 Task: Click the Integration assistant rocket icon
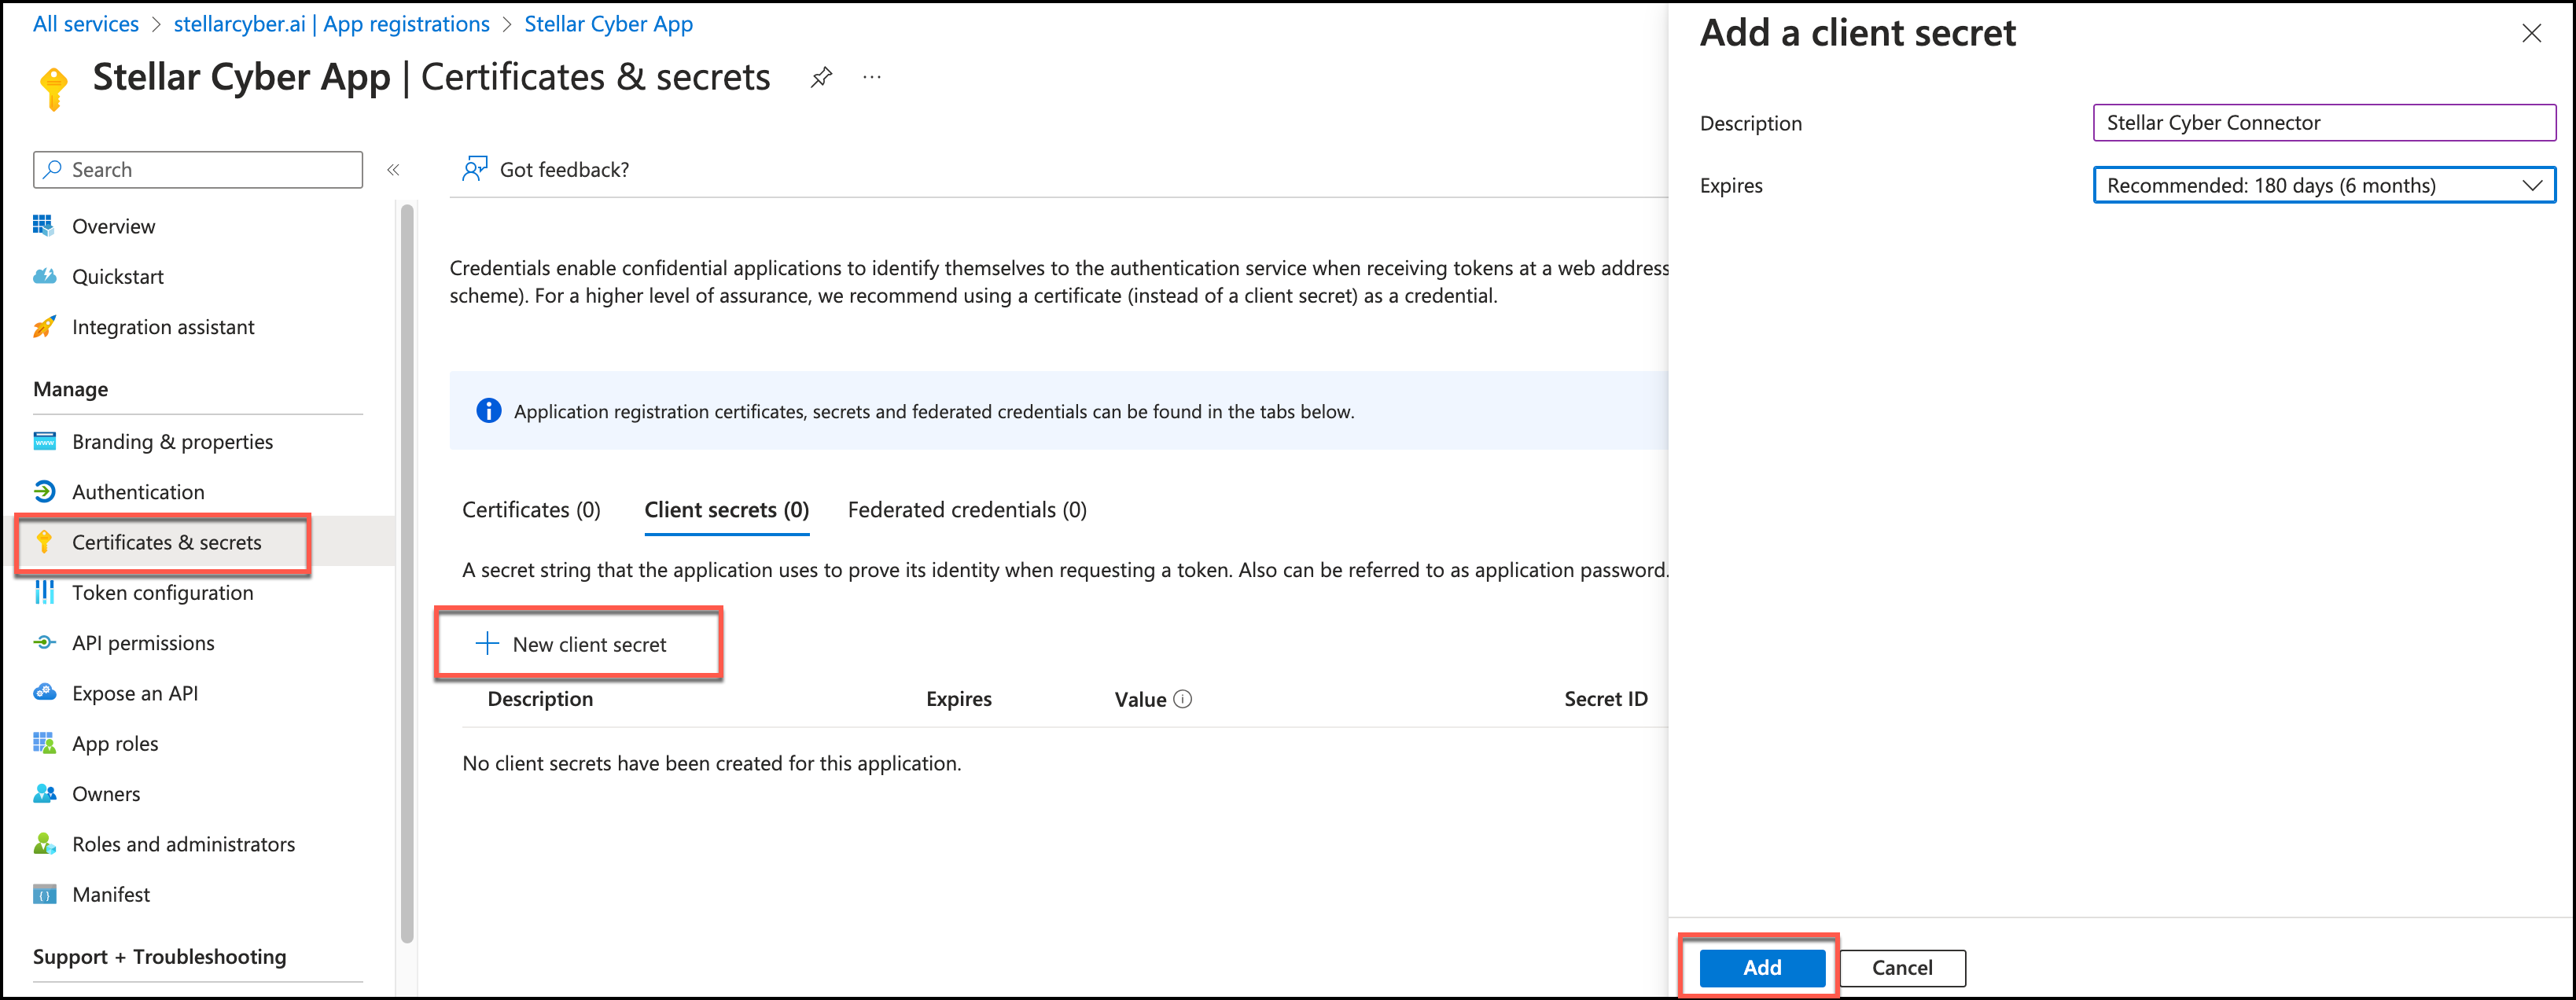44,327
